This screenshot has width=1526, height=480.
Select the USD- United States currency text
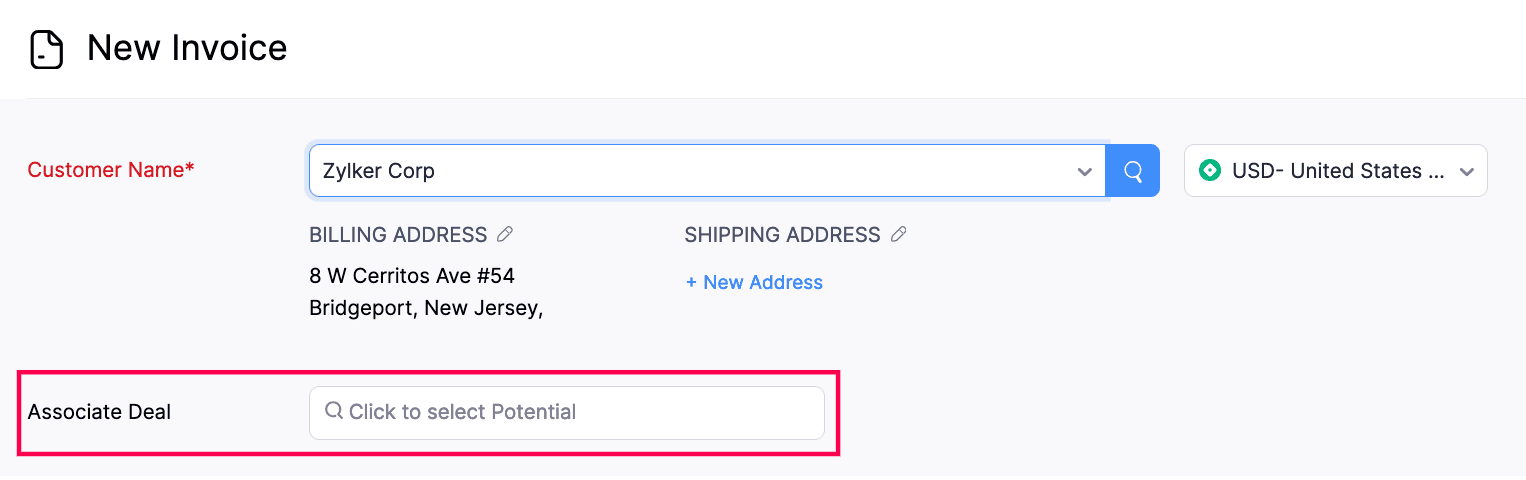click(1338, 171)
